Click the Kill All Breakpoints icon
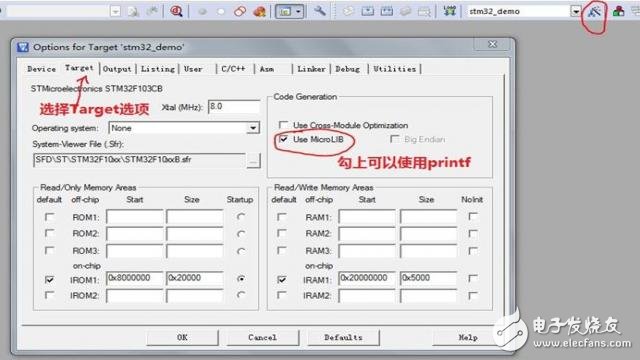Viewport: 640px width, 360px height. pyautogui.click(x=259, y=11)
